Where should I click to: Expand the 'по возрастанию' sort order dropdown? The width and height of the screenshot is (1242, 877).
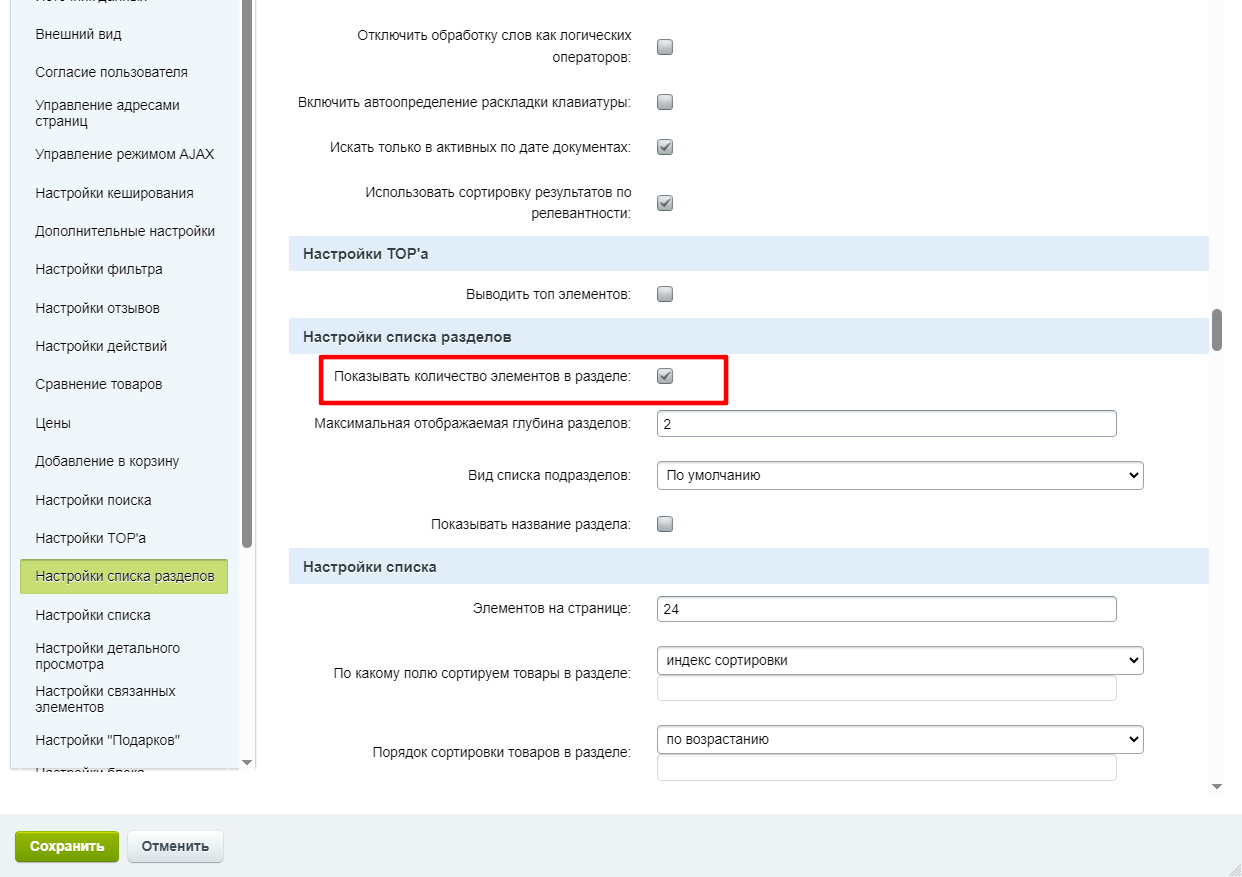click(899, 739)
